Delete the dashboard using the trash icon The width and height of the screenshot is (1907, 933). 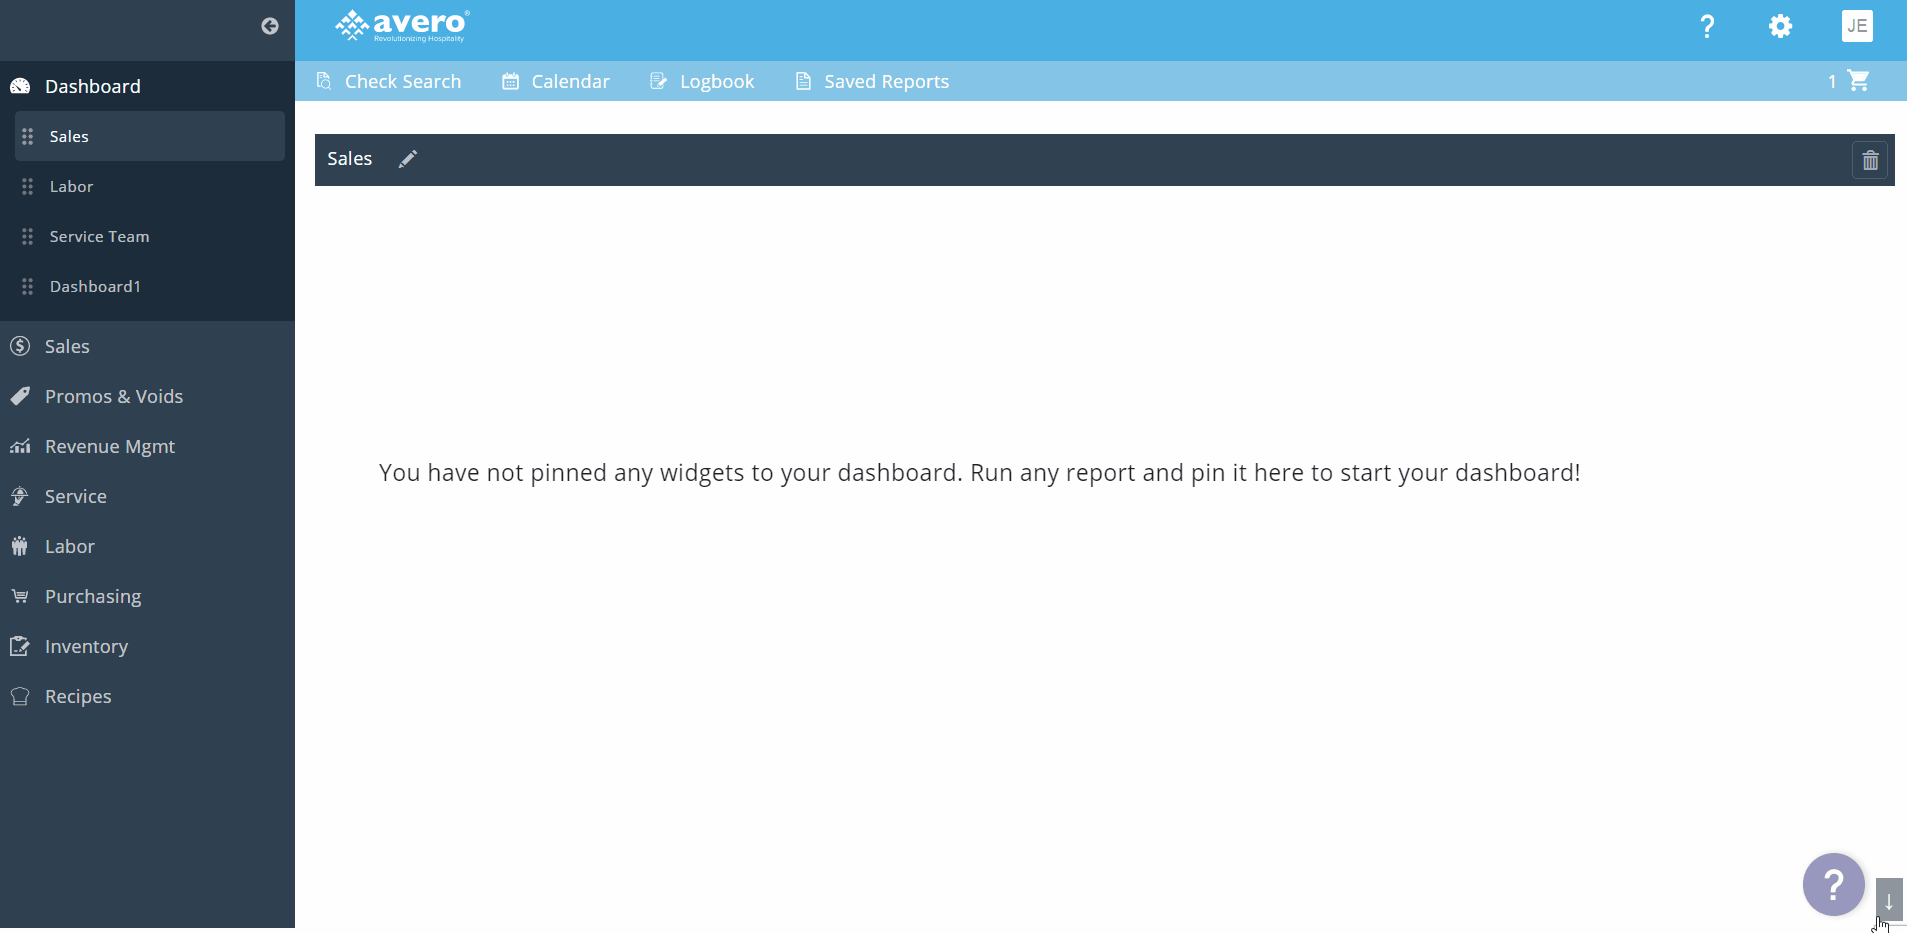1869,160
